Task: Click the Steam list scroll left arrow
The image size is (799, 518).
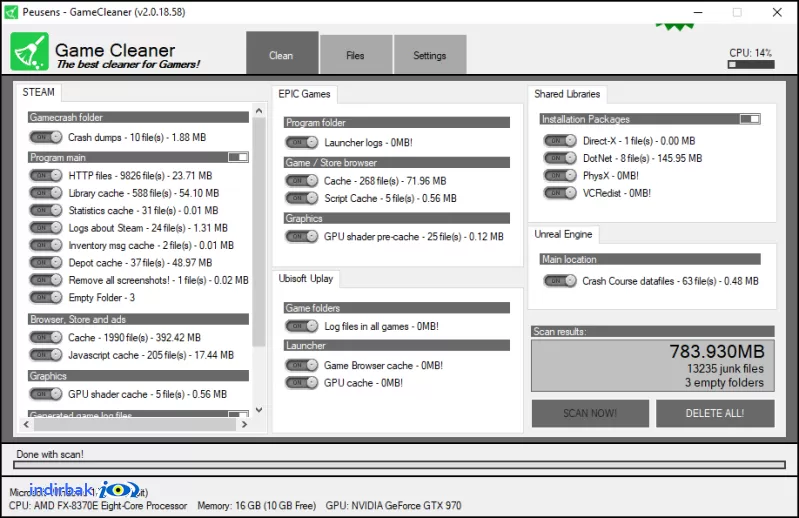Action: click(26, 424)
